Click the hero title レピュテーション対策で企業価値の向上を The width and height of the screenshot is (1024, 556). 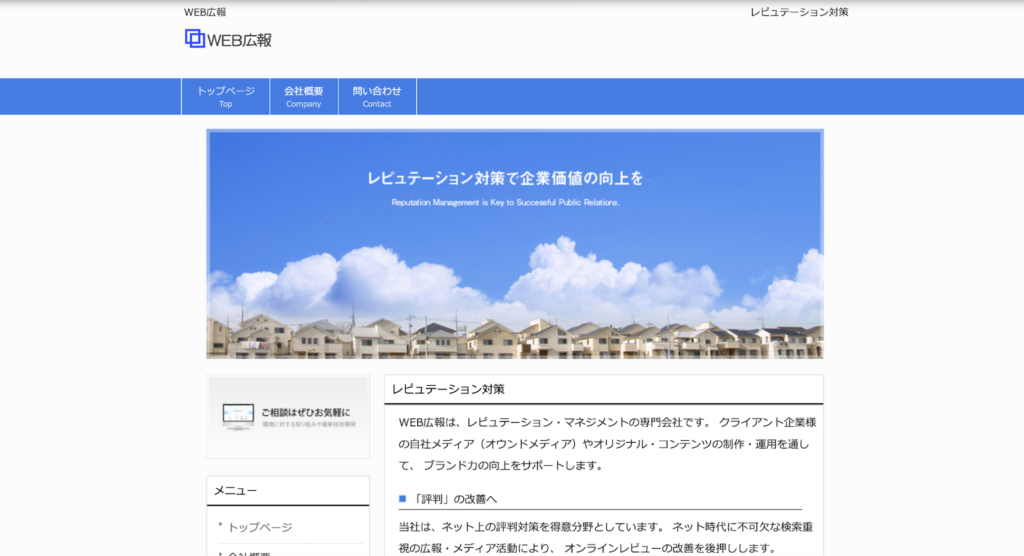[505, 178]
